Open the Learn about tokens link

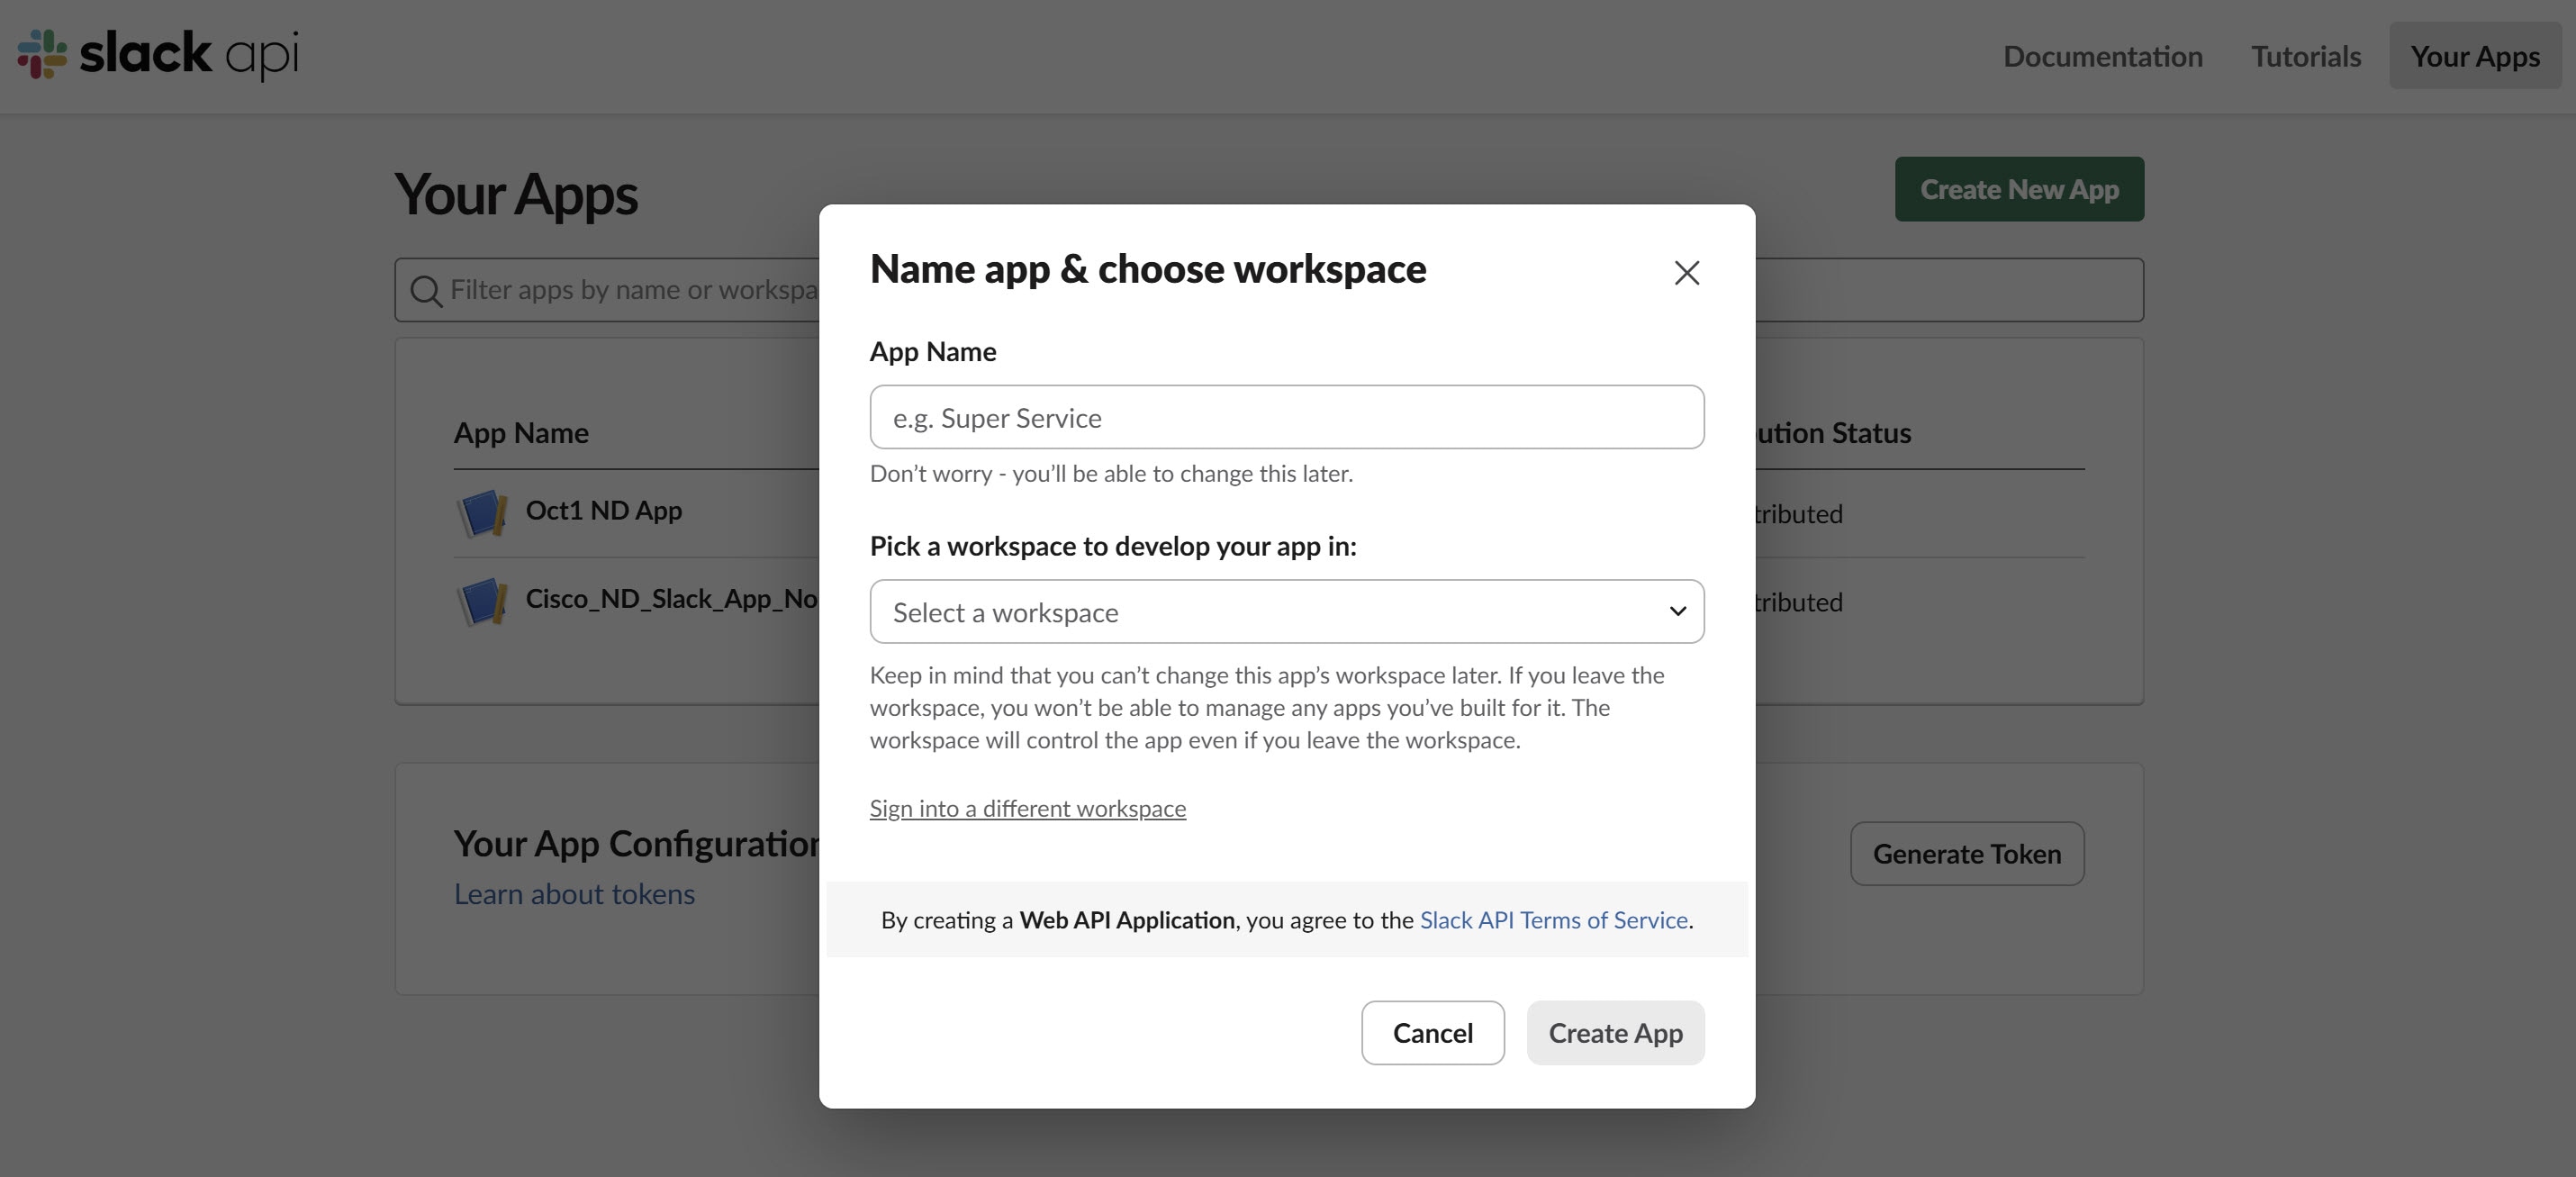[x=574, y=894]
